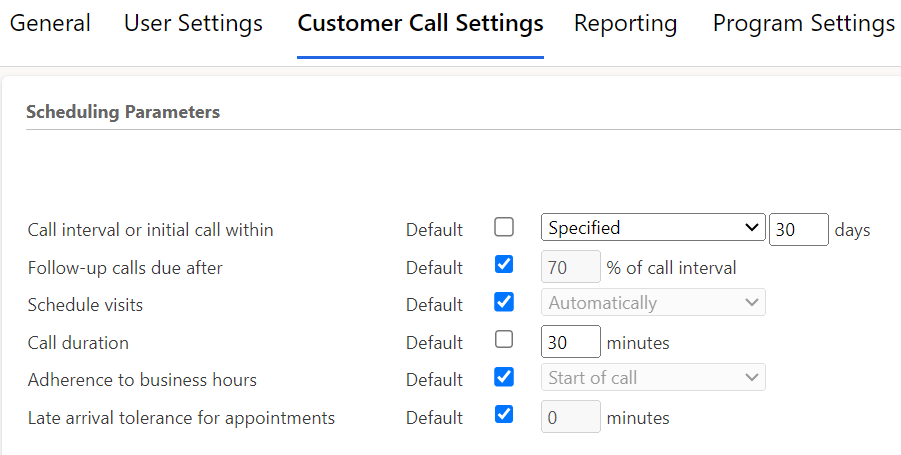Switch to the User Settings tab
Image resolution: width=901 pixels, height=455 pixels.
point(193,23)
